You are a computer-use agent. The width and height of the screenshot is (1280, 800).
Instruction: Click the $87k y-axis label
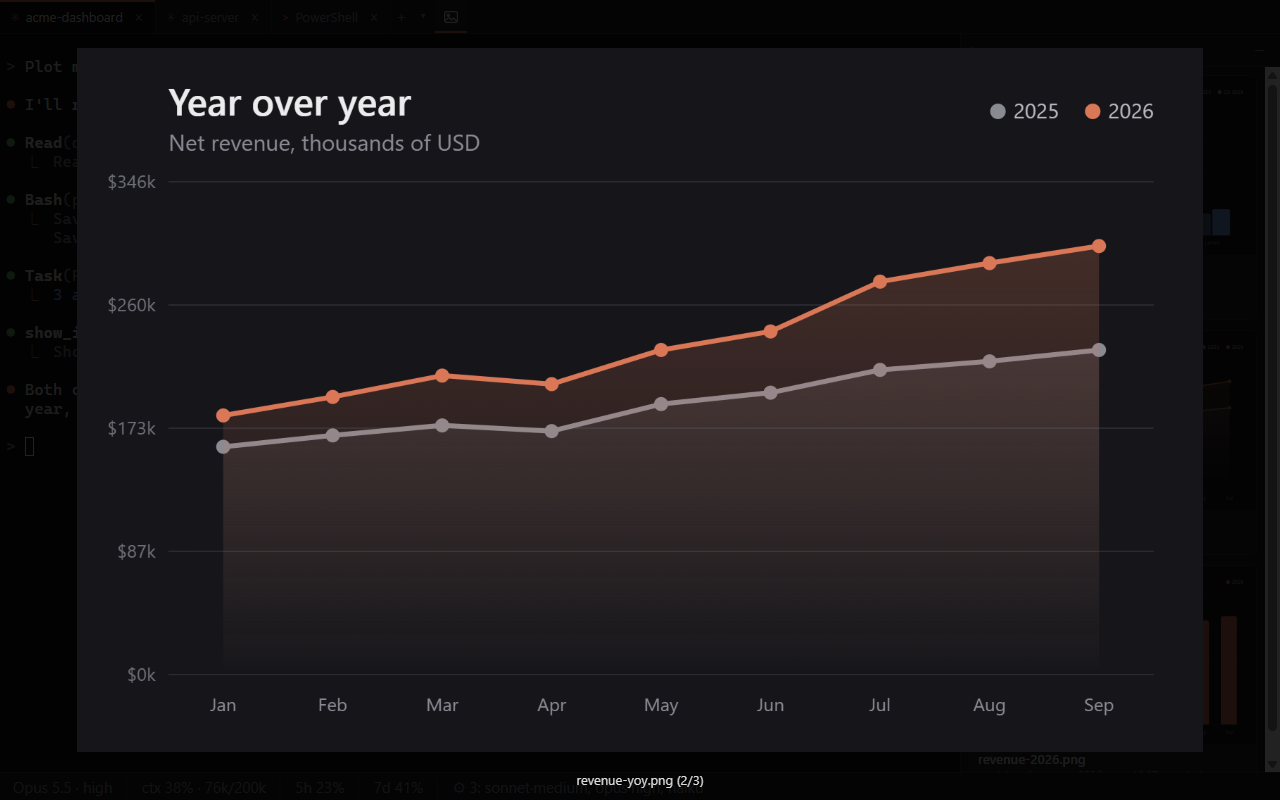click(137, 551)
